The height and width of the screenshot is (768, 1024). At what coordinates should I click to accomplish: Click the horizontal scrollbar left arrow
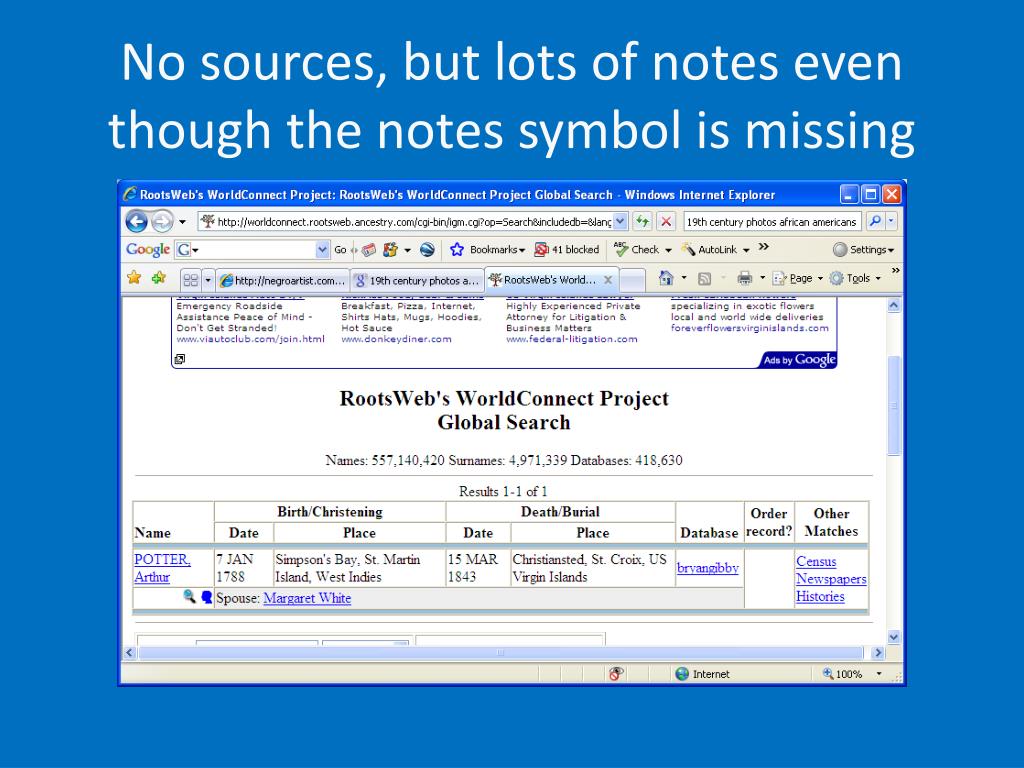[129, 652]
